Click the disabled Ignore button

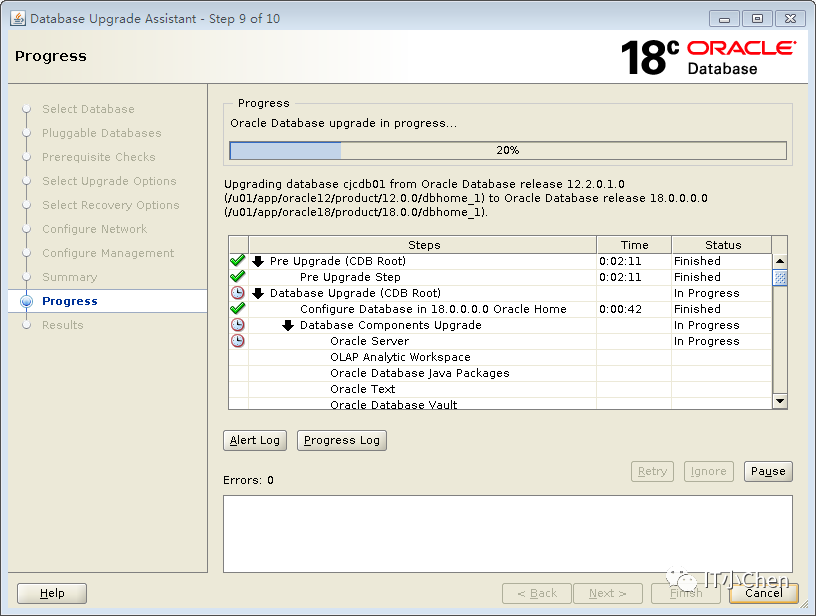pos(709,471)
